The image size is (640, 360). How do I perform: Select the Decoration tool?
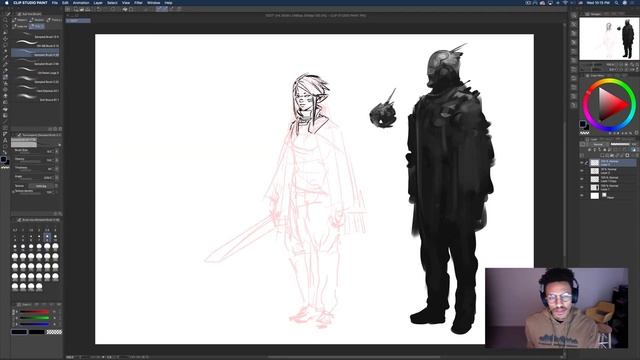point(5,89)
